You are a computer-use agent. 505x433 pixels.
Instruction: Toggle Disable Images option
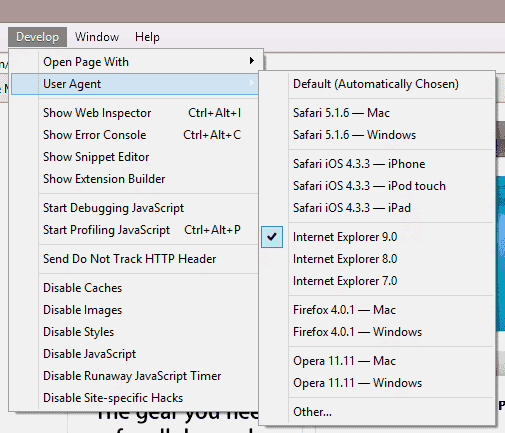point(135,310)
